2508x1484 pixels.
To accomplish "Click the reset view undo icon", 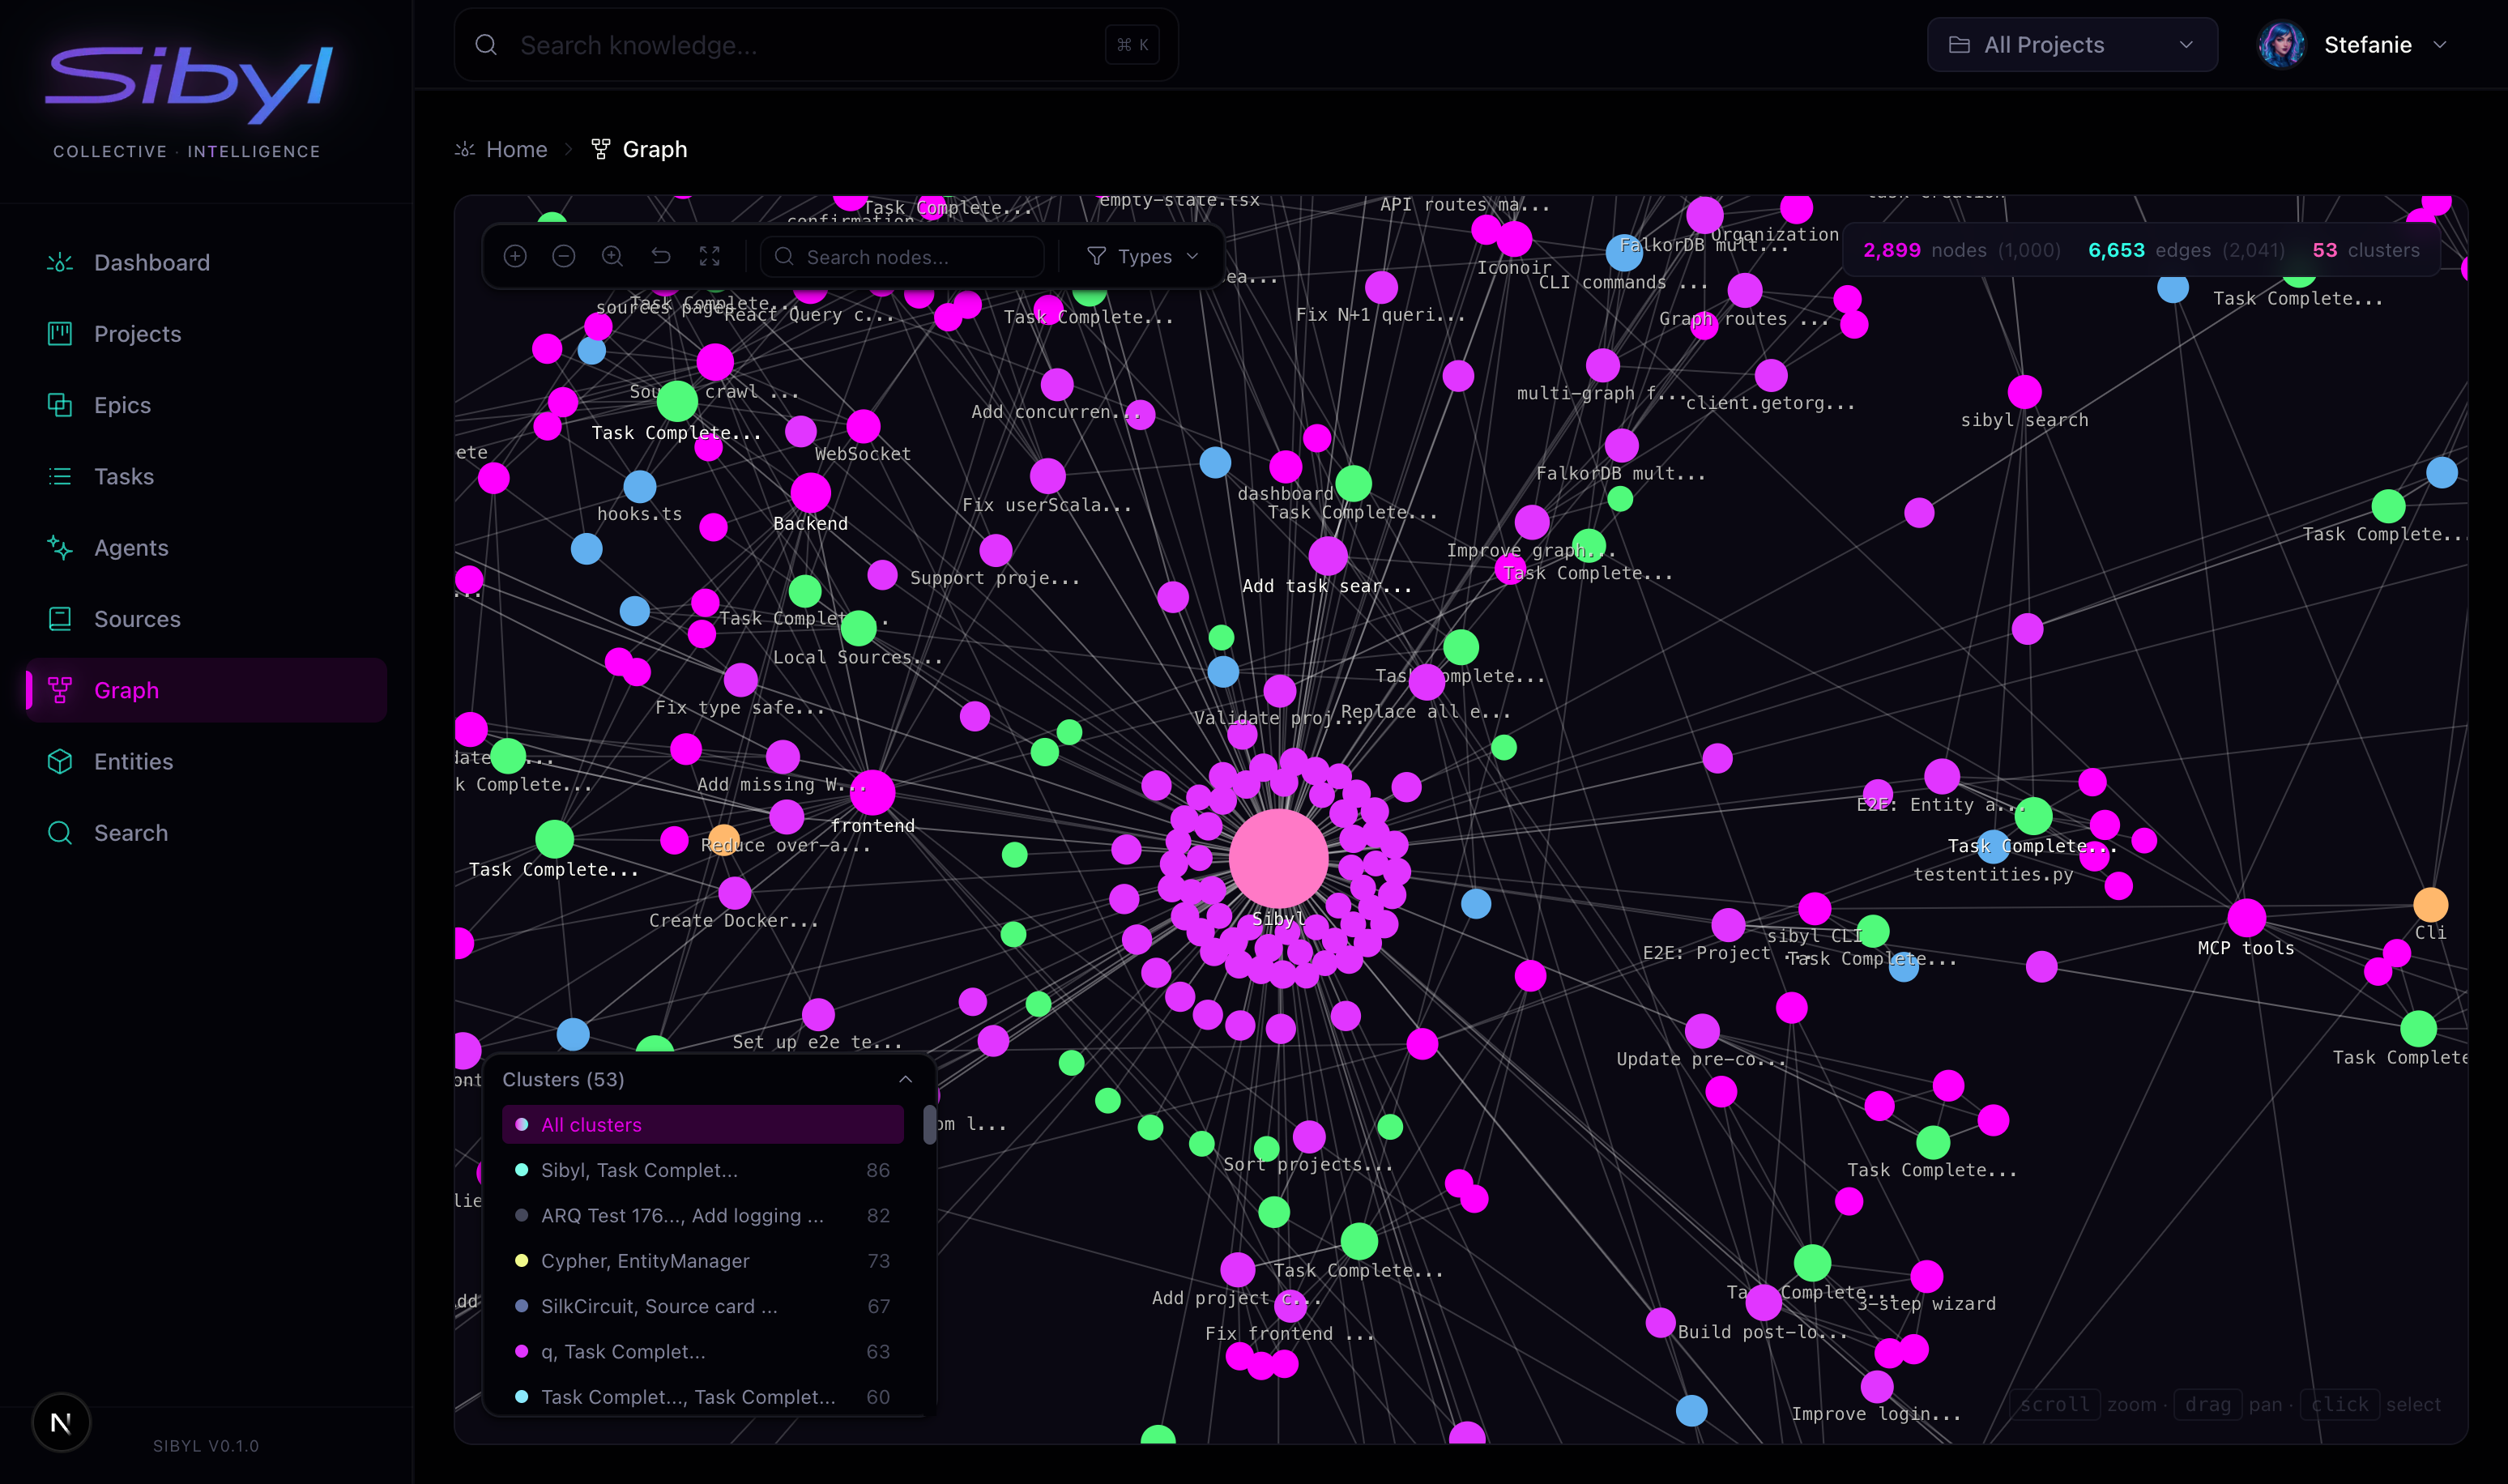I will point(661,256).
